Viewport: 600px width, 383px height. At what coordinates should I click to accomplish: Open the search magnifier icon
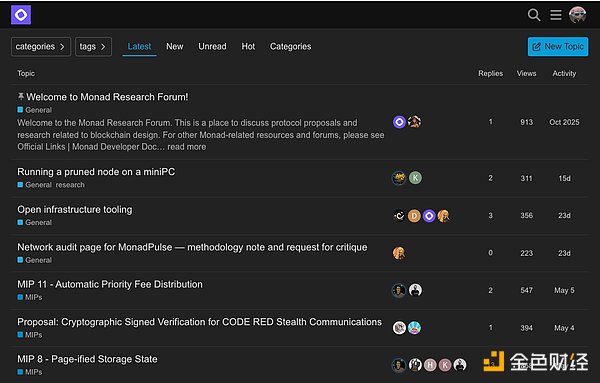(534, 15)
